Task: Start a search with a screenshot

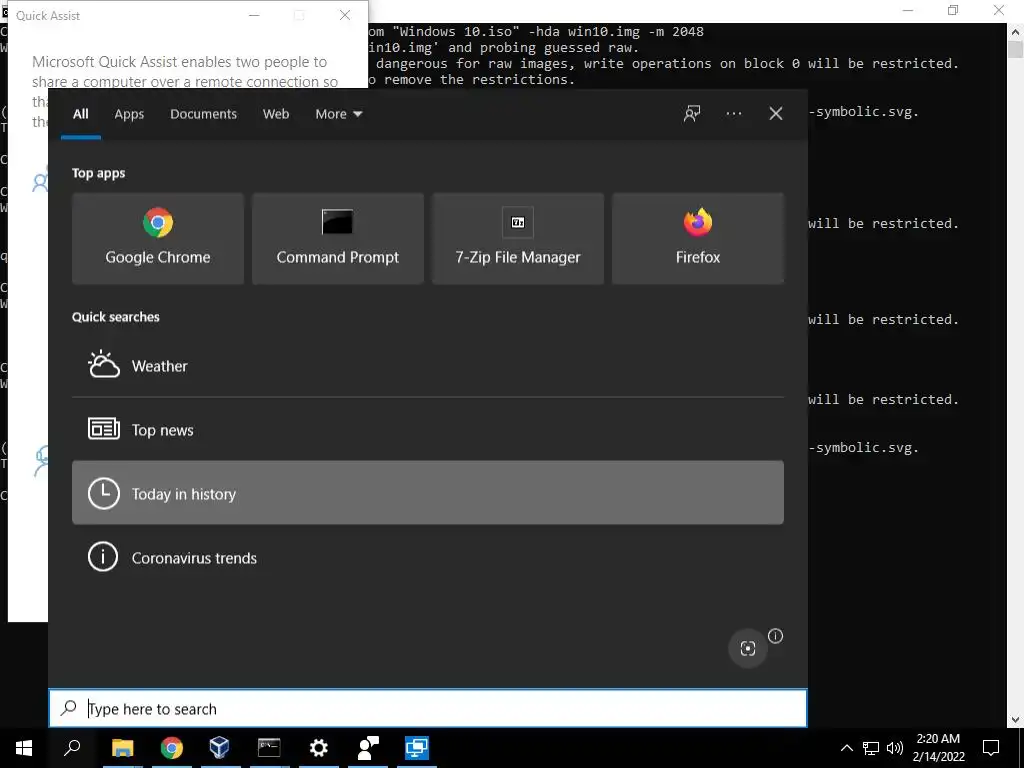Action: 748,648
